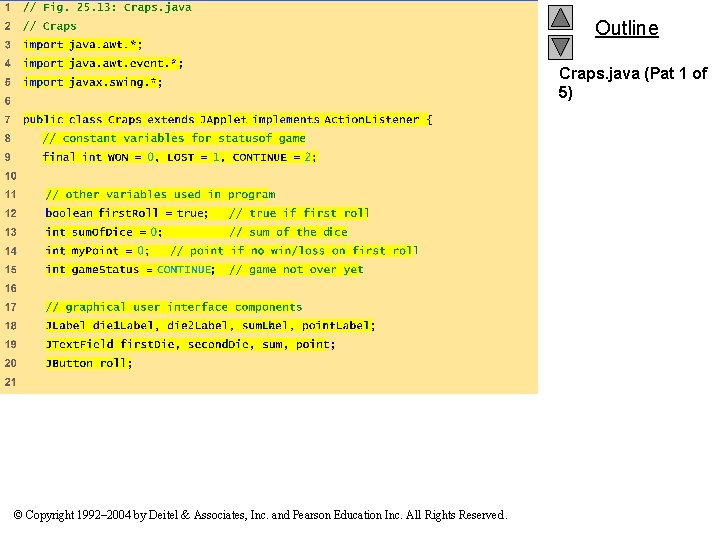Select the 'Craps.java (Pat 1 of 5)' caption
Image resolution: width=720 pixels, height=540 pixels.
pos(633,83)
